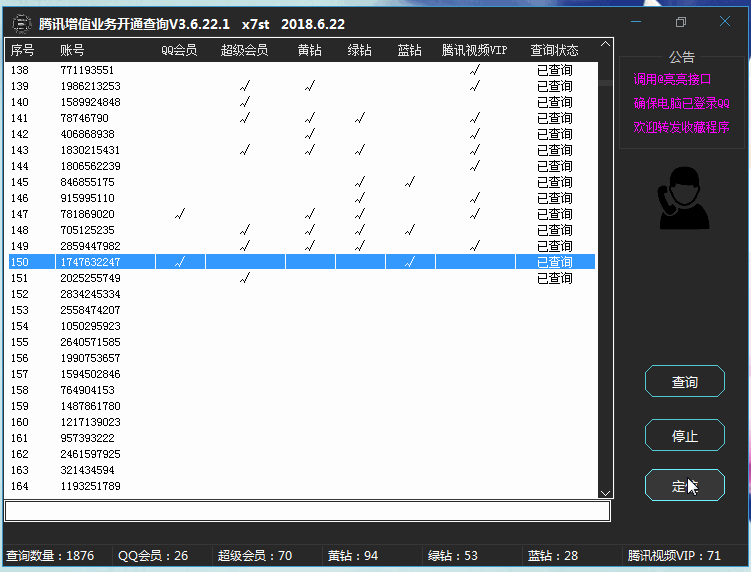This screenshot has height=572, width=751.
Task: Click the 定位 button under 停止
Action: point(684,485)
